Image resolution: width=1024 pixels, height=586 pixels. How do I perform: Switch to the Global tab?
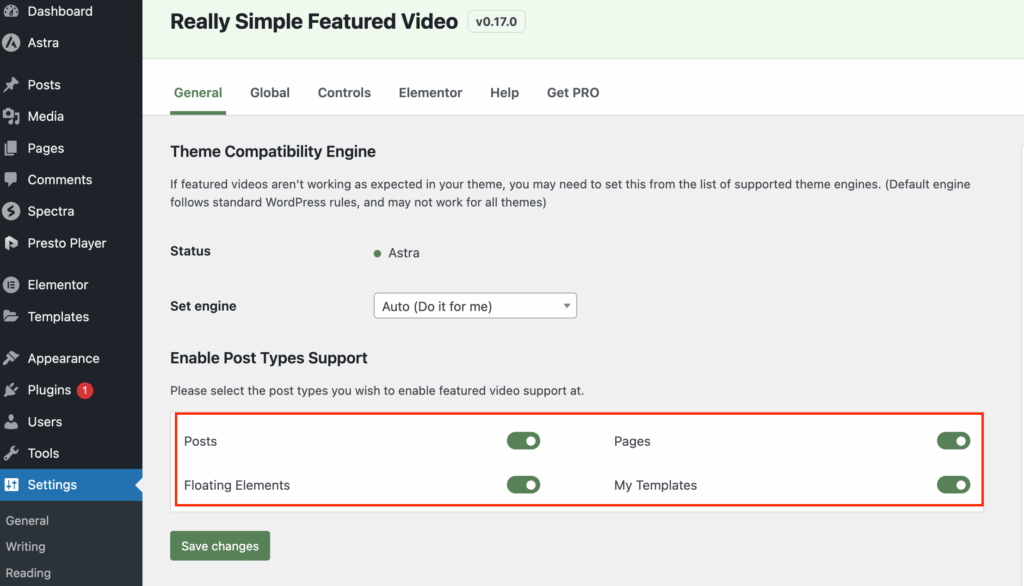(x=270, y=93)
